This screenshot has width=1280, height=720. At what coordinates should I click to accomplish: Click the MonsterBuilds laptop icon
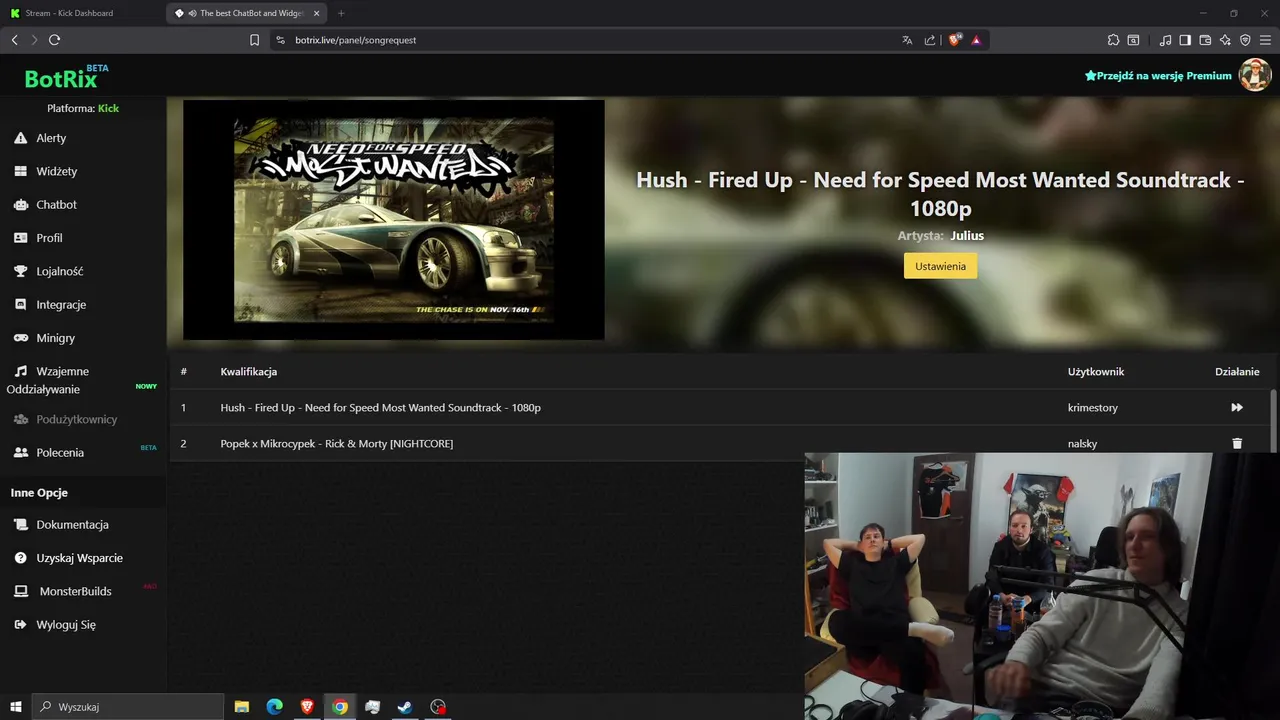[20, 591]
